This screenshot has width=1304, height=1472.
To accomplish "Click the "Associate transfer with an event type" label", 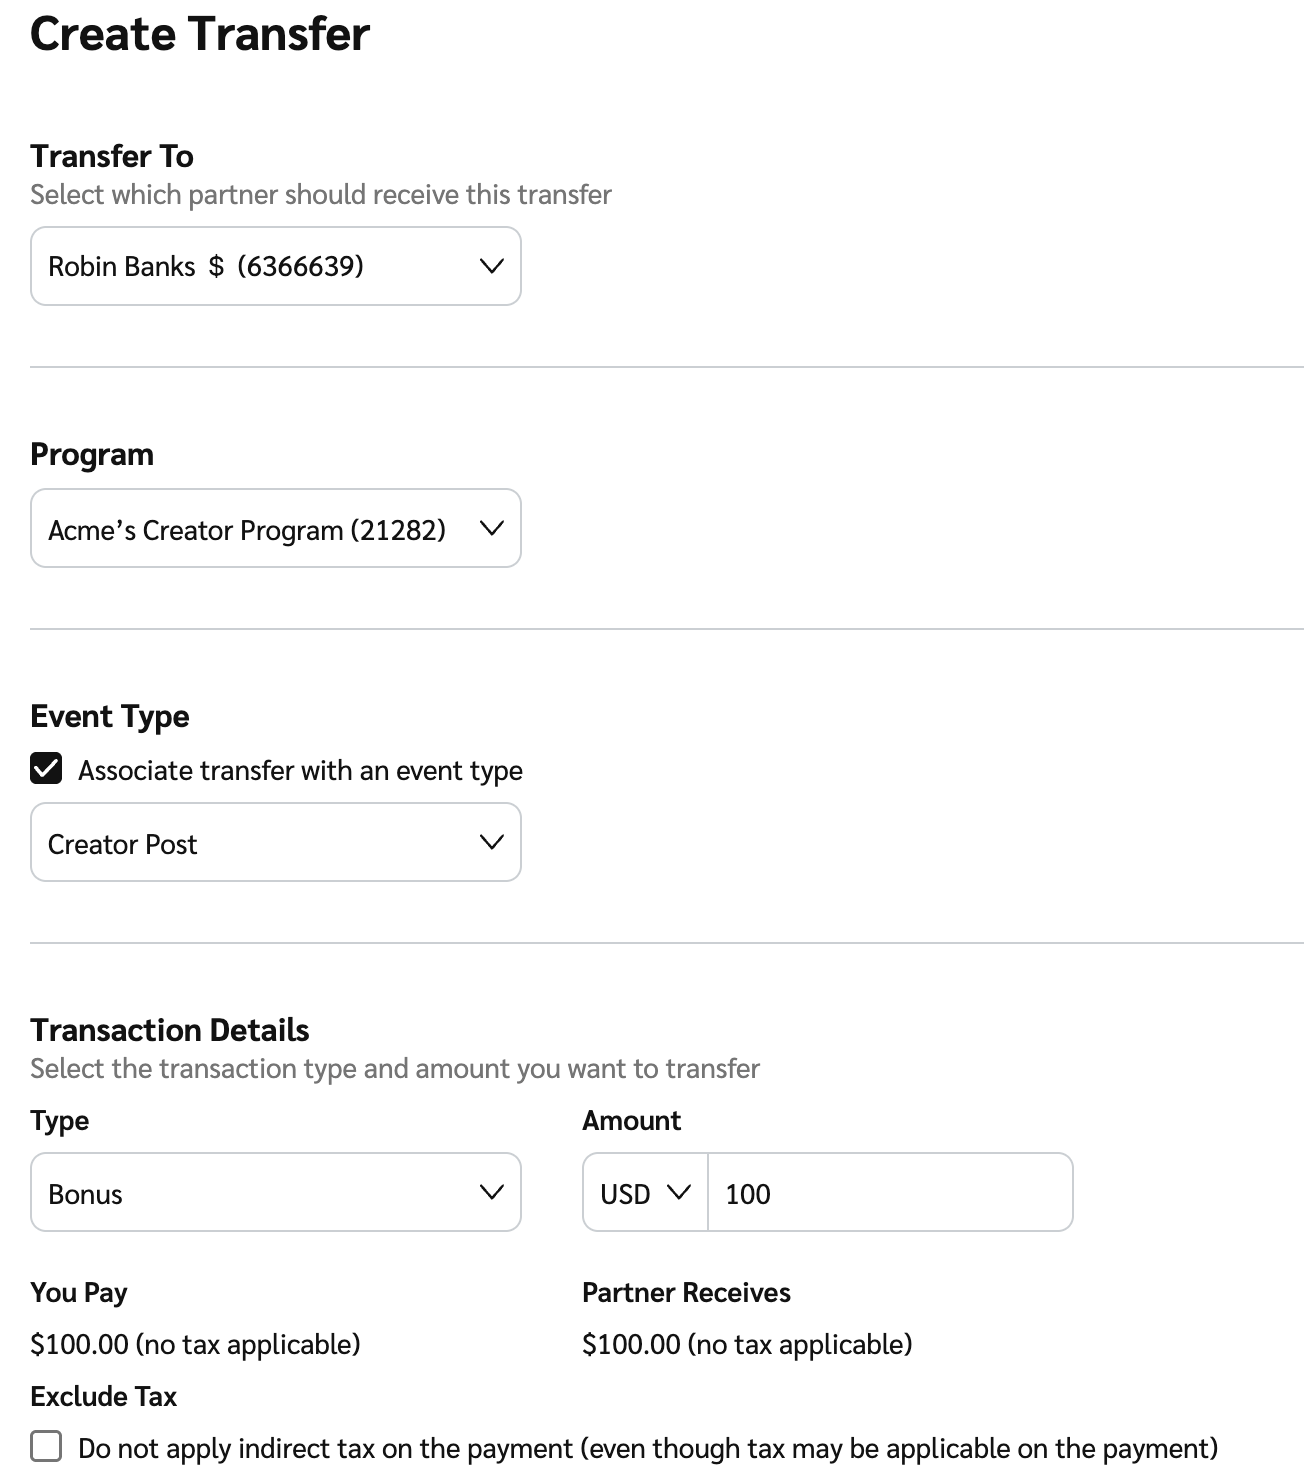I will [300, 770].
